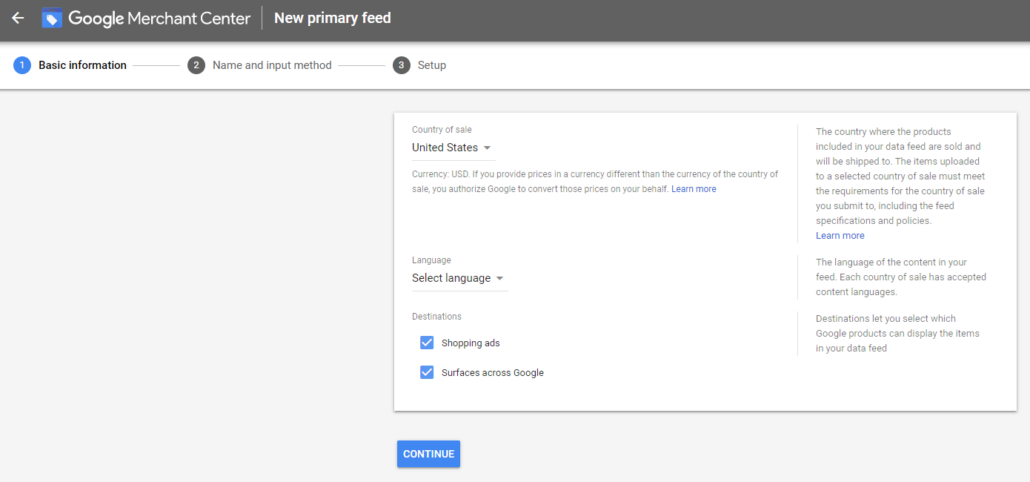Uncheck the Surfaces across Google checkbox
Screen dimensions: 1030x482
tap(427, 372)
